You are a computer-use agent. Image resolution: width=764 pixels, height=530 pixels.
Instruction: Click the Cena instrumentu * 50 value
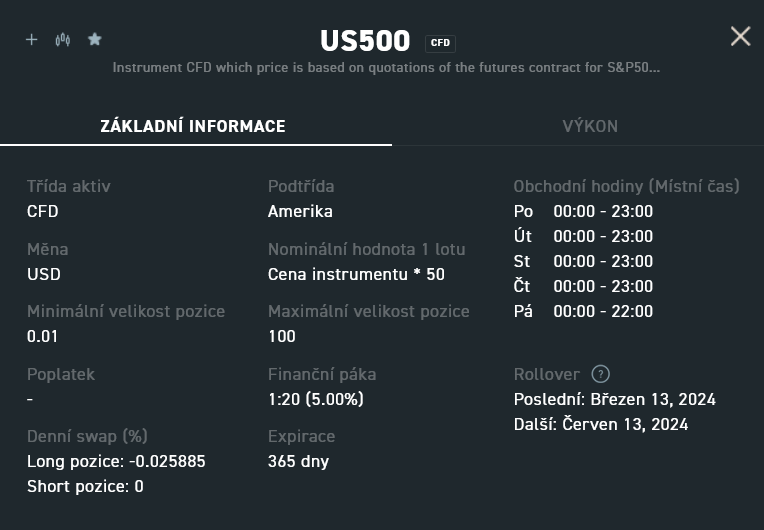(356, 274)
